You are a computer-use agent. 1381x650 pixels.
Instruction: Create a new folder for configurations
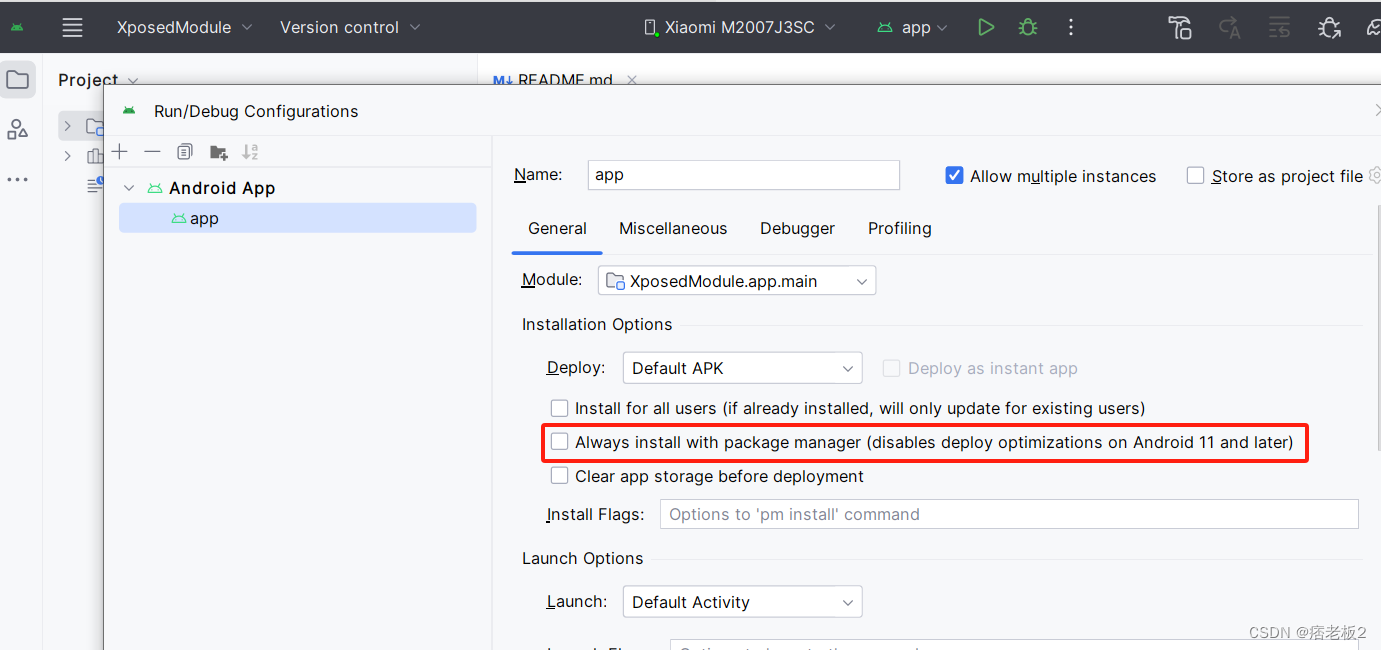click(218, 151)
